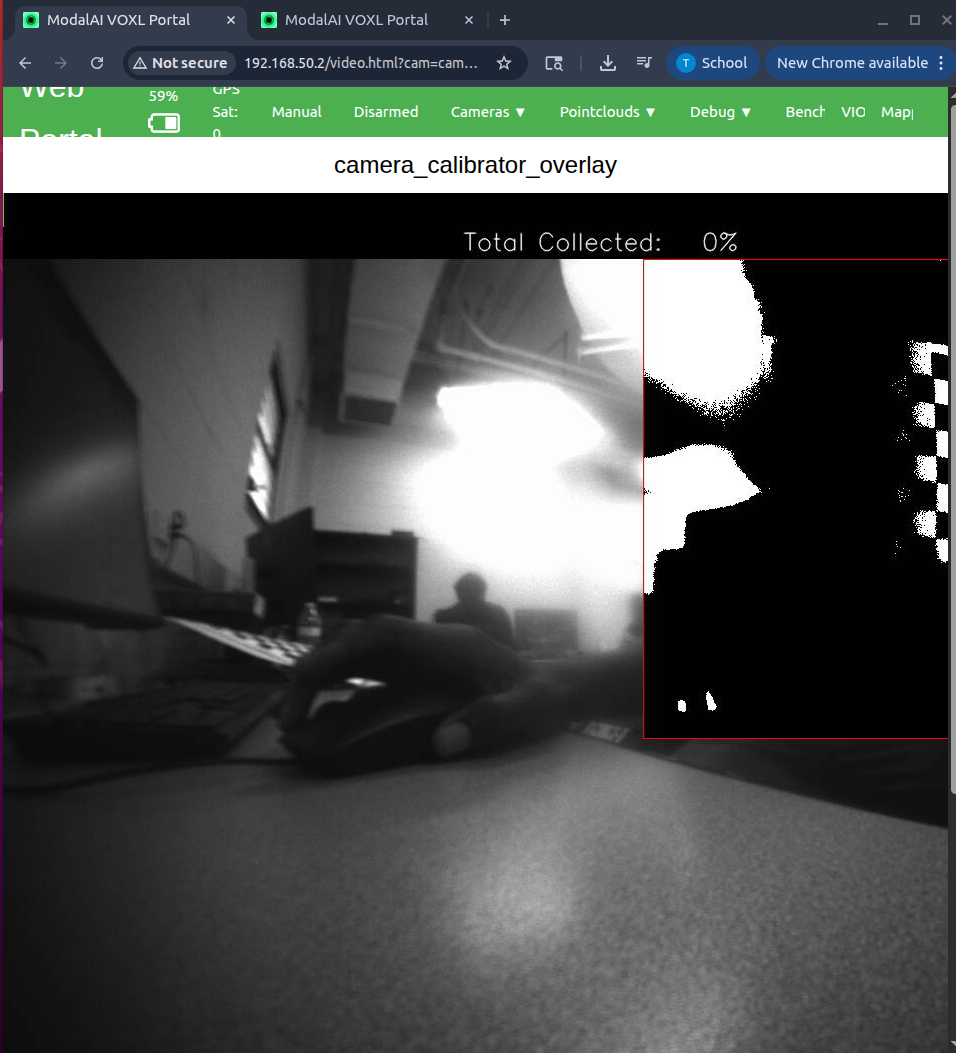Click the downloads icon in the browser toolbar
The image size is (956, 1053).
(607, 62)
